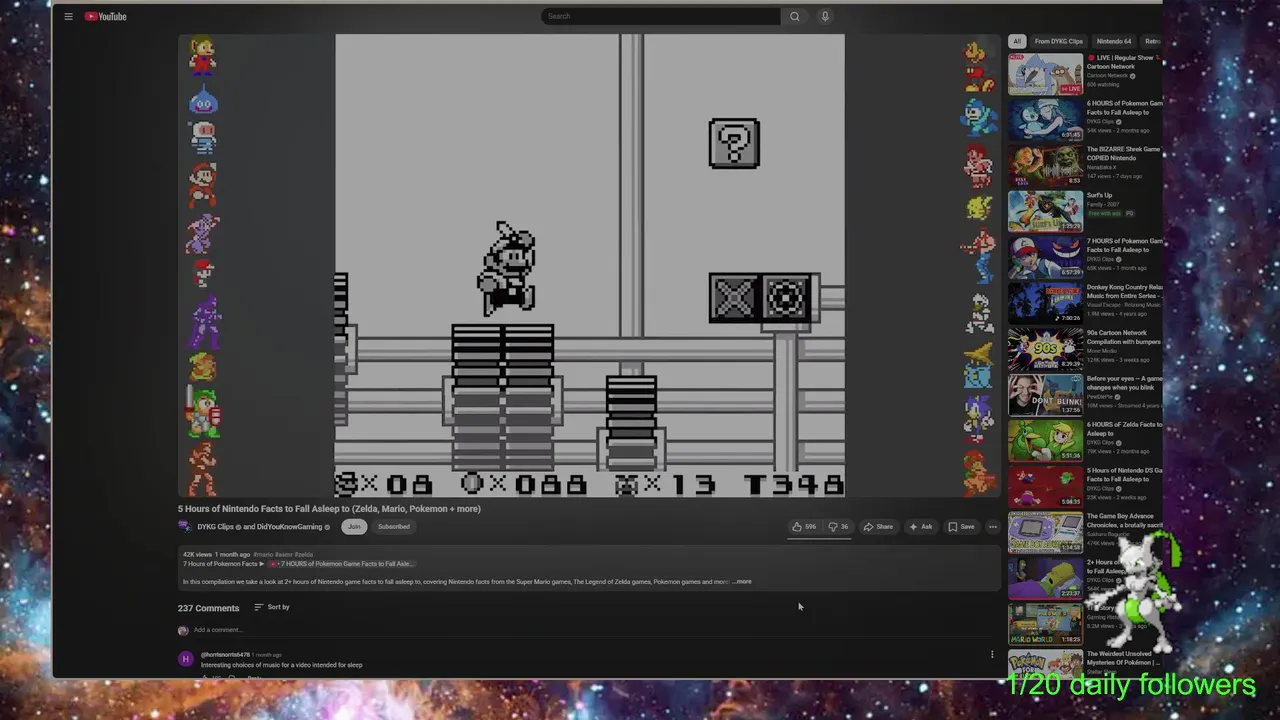The width and height of the screenshot is (1280, 720).
Task: Open the Mario World 1:18:25 video thumbnail
Action: click(1045, 625)
